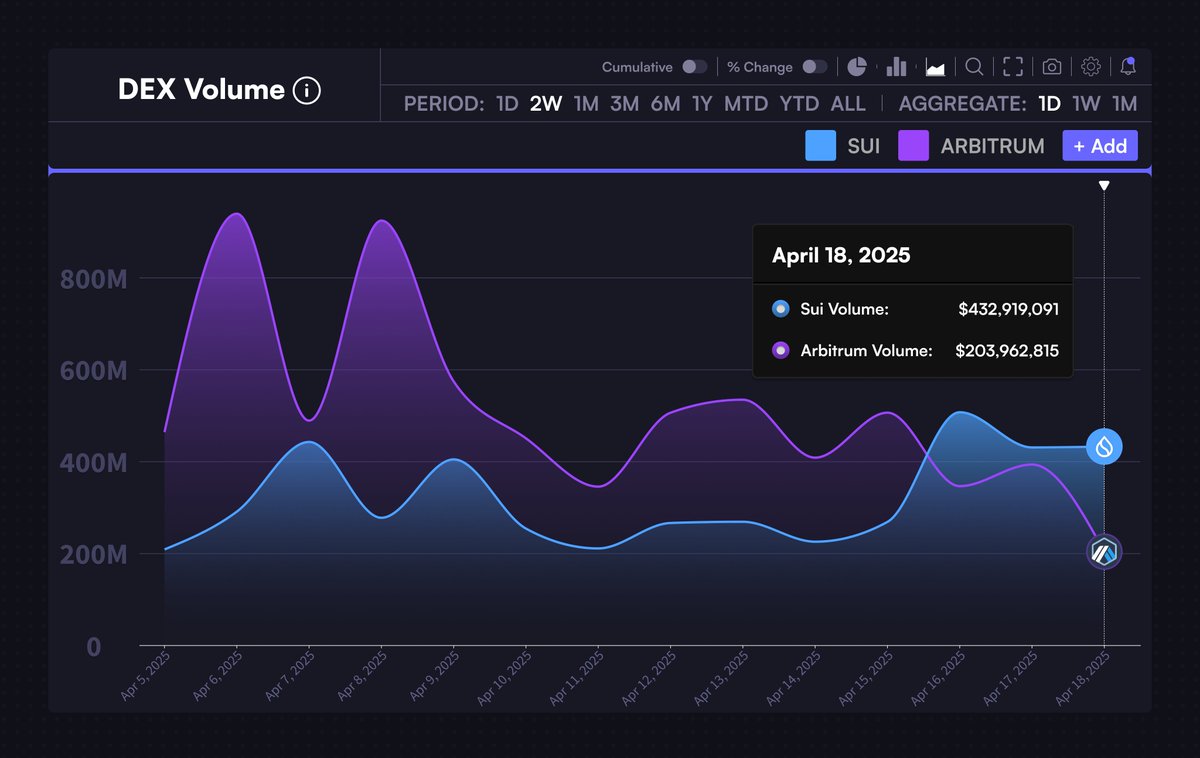Viewport: 1200px width, 758px height.
Task: Set period to 3M
Action: pyautogui.click(x=624, y=104)
